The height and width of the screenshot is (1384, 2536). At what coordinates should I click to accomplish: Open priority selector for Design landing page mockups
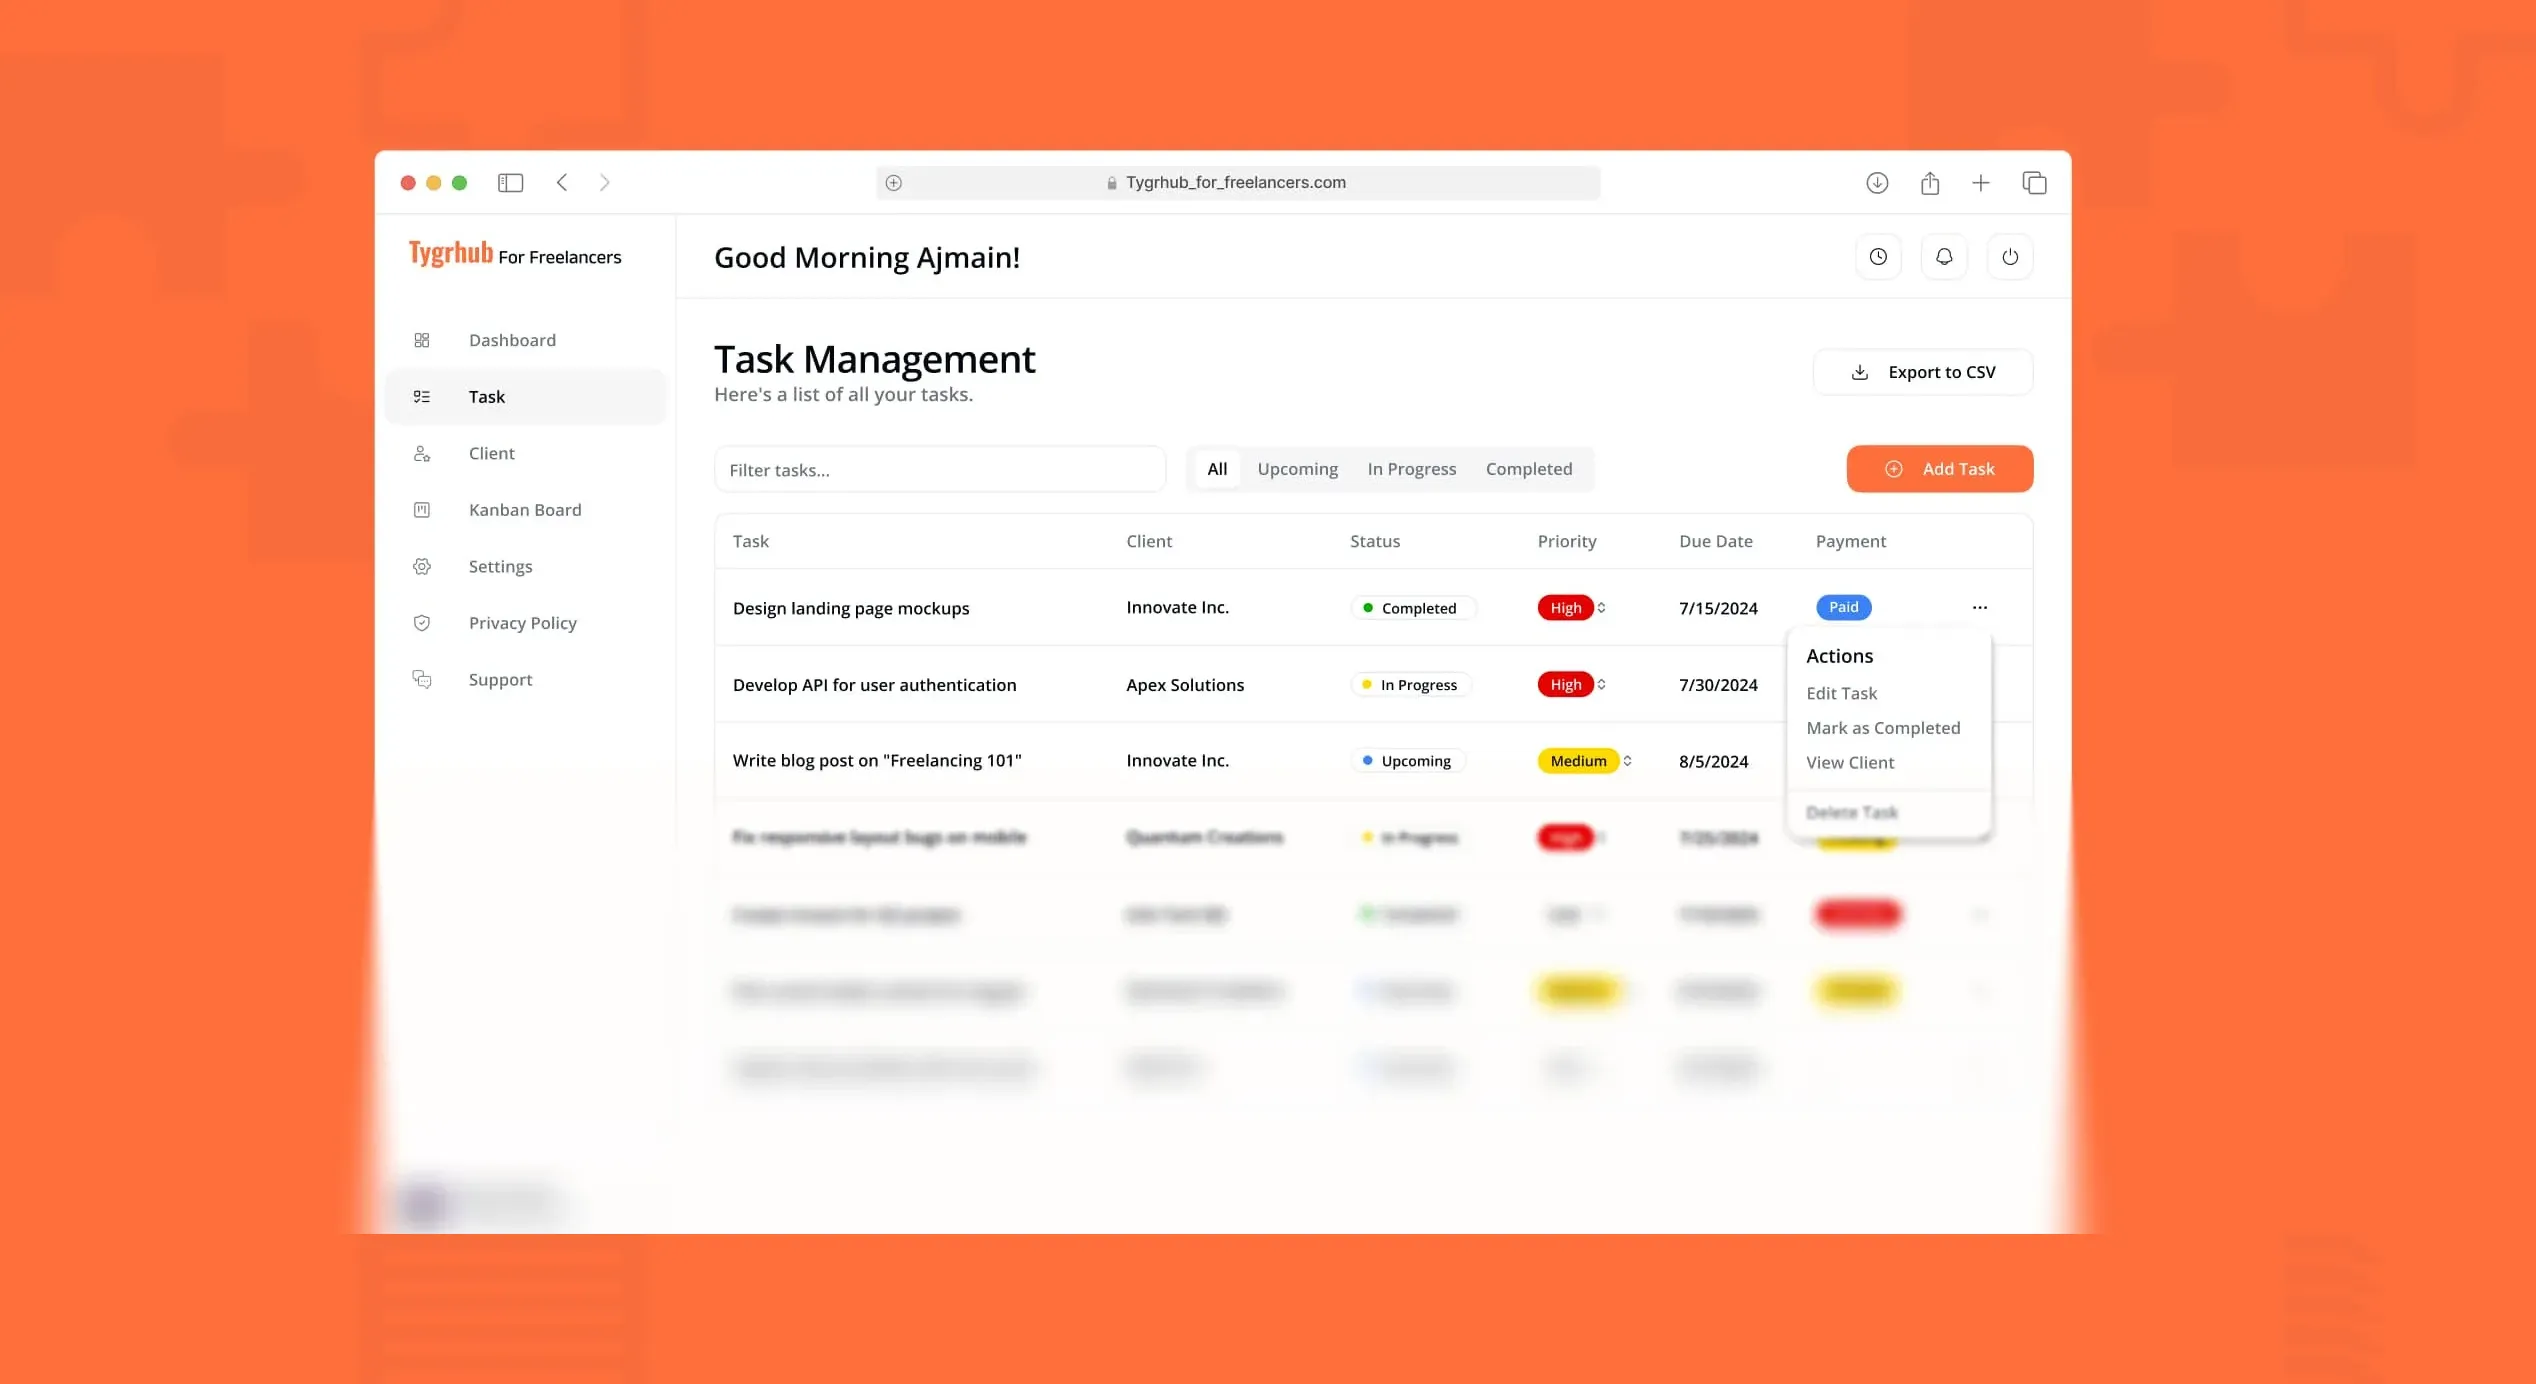1601,608
